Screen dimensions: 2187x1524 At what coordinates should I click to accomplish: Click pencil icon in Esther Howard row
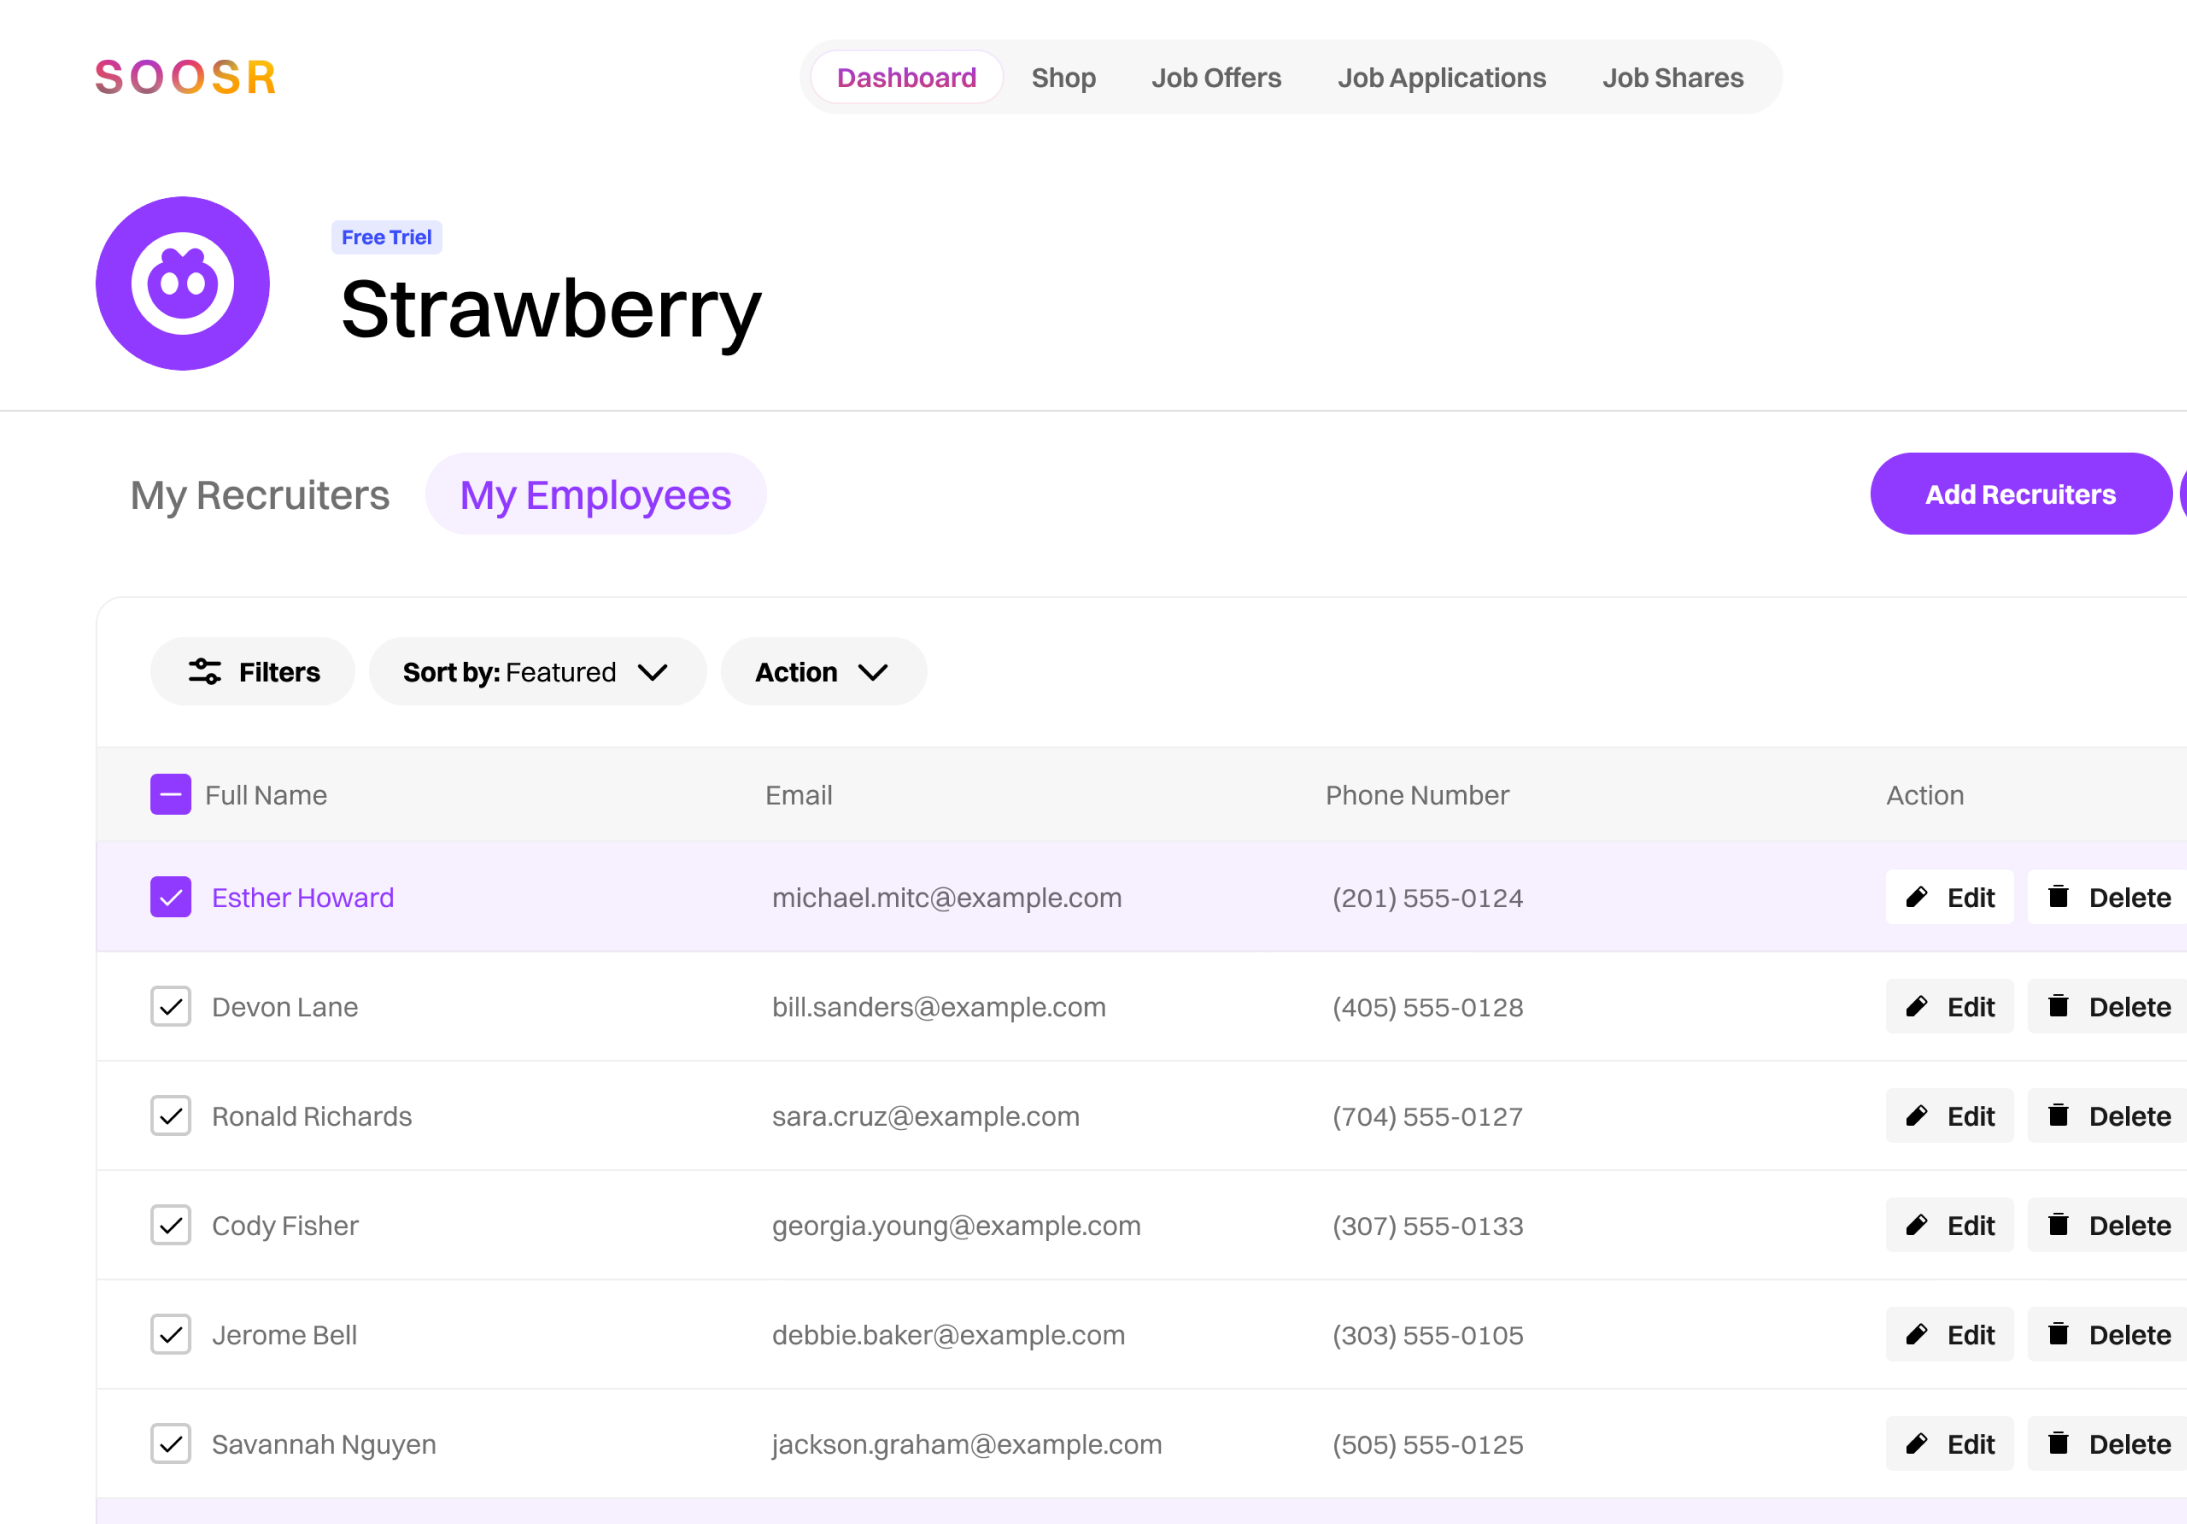(1916, 897)
